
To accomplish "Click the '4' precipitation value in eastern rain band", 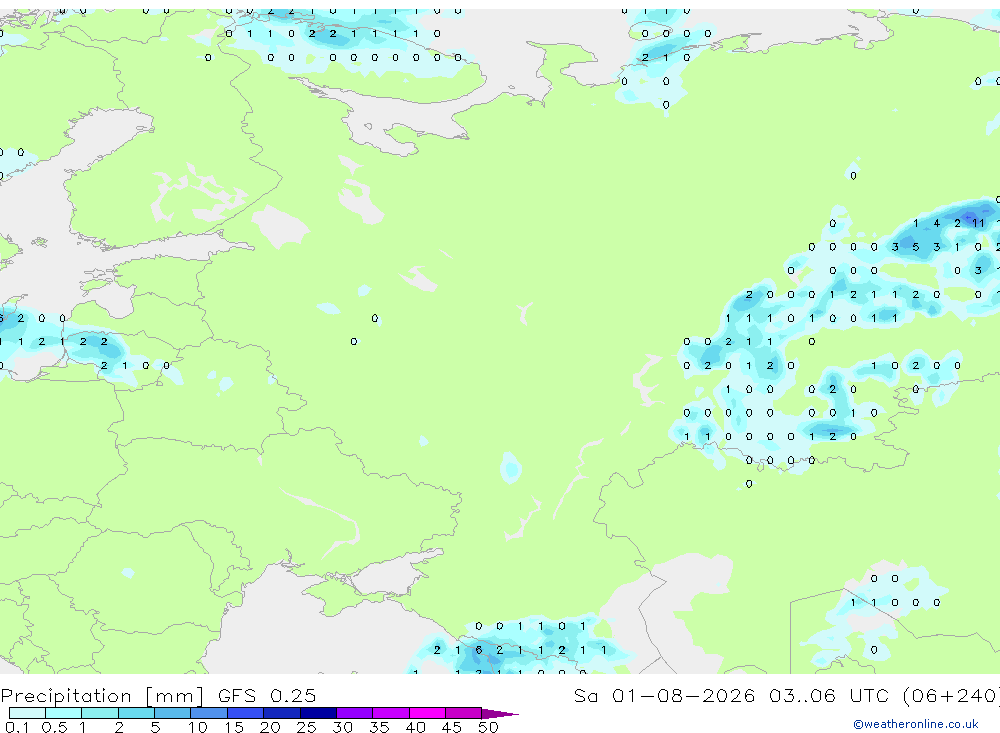I will click(936, 223).
